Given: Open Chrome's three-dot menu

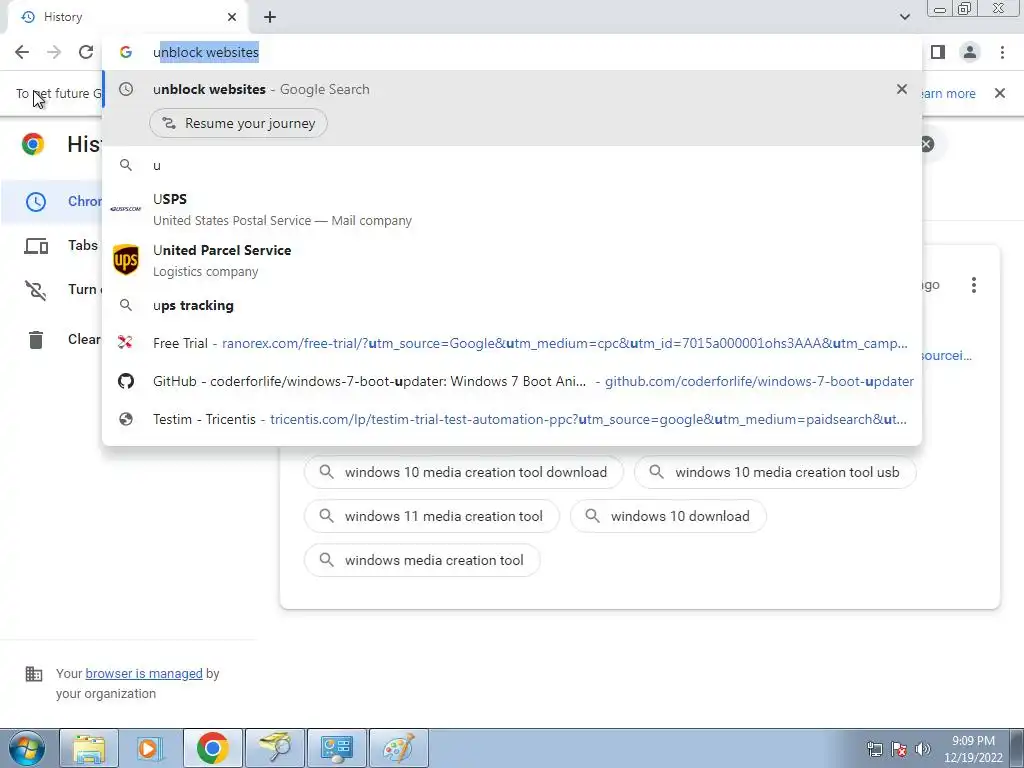Looking at the screenshot, I should (1002, 52).
